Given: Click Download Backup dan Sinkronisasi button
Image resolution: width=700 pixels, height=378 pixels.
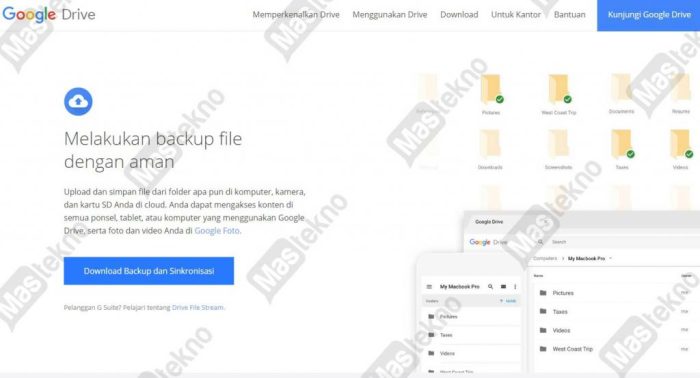Looking at the screenshot, I should coord(149,271).
